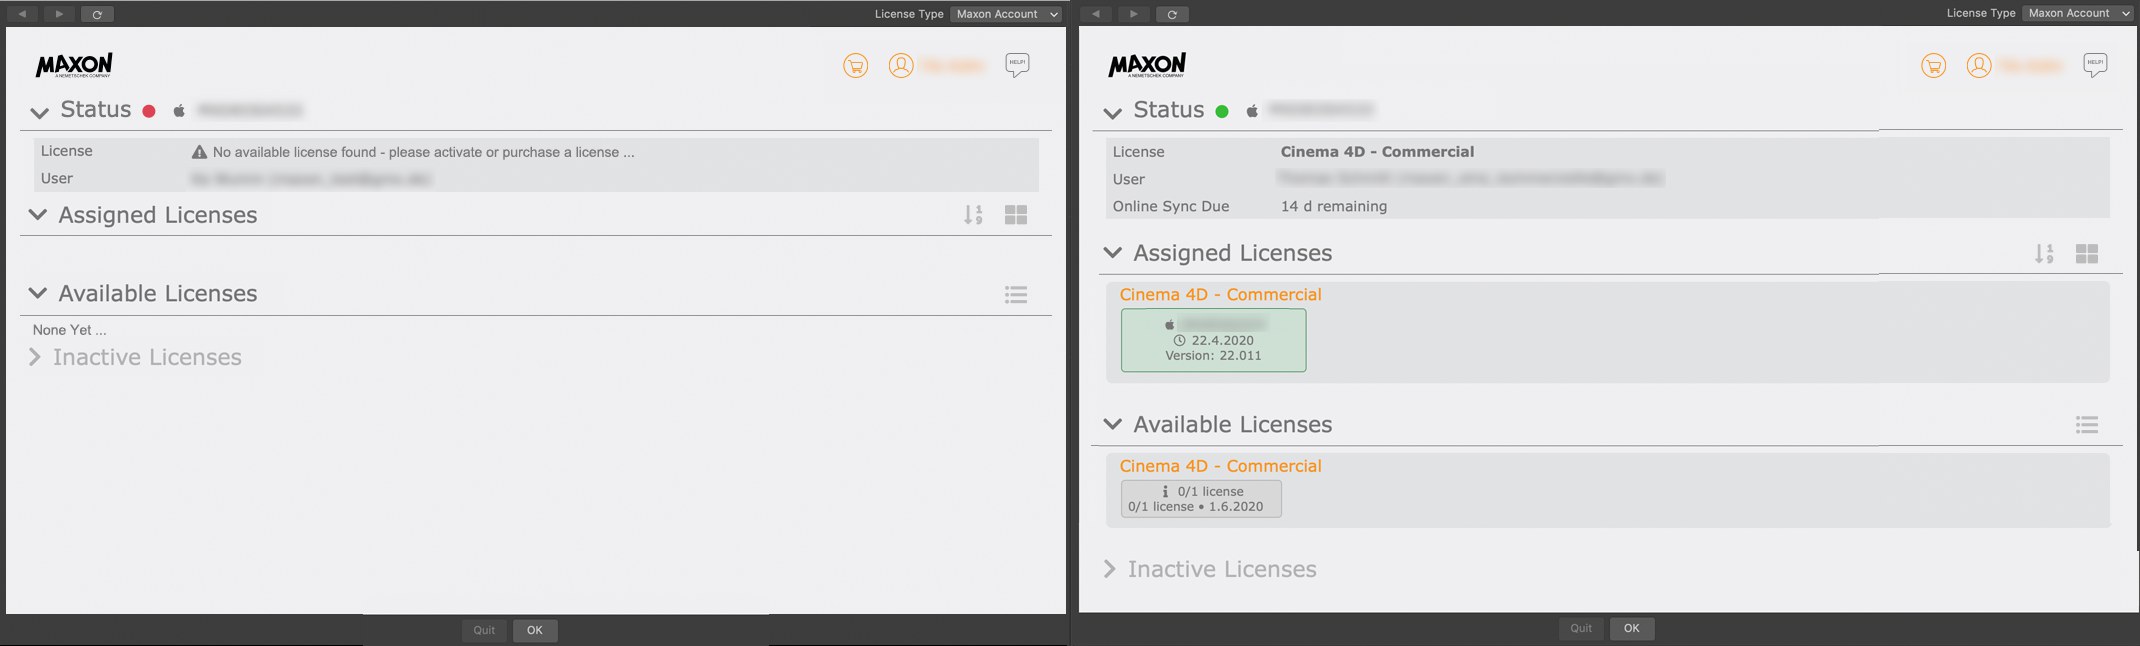The height and width of the screenshot is (646, 2140).
Task: Switch available licenses to list view, left window
Action: click(x=1016, y=294)
